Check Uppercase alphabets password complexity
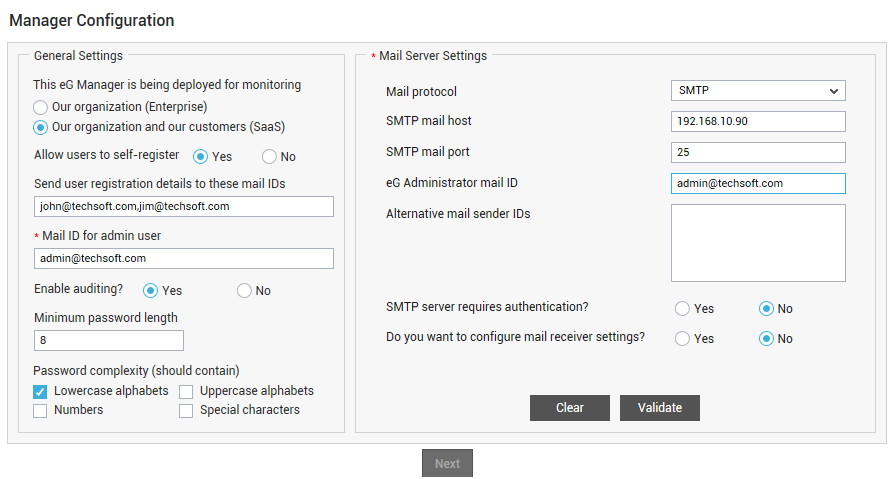 click(186, 392)
